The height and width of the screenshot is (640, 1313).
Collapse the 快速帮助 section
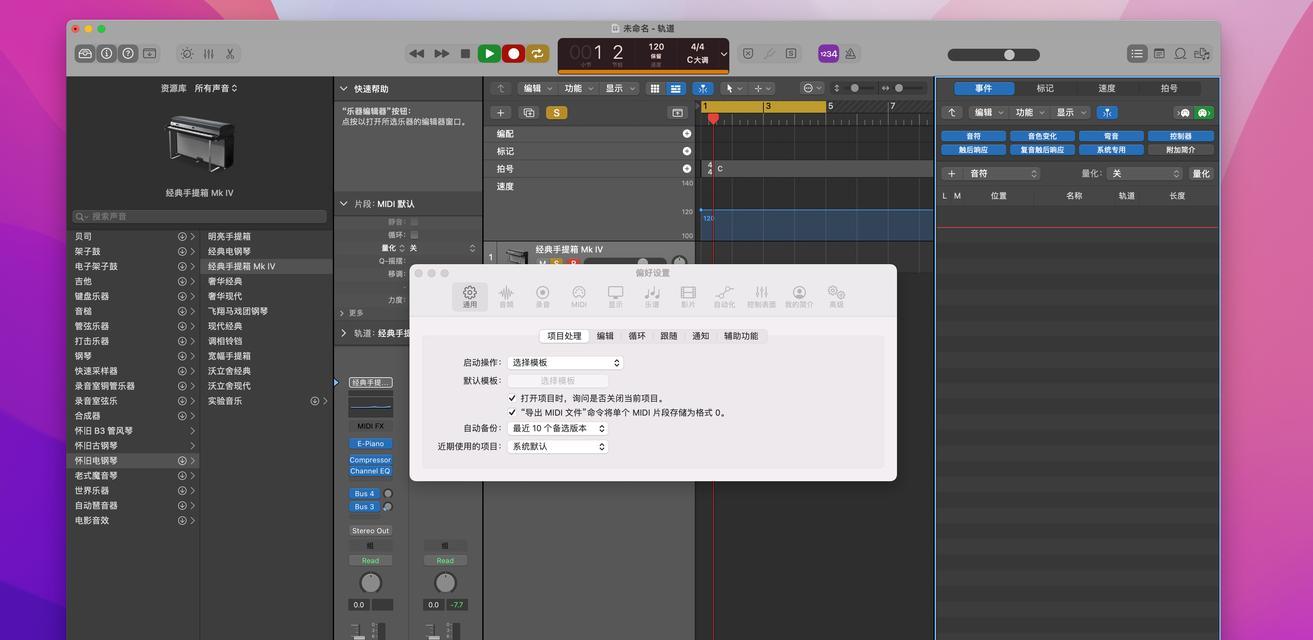tap(344, 89)
